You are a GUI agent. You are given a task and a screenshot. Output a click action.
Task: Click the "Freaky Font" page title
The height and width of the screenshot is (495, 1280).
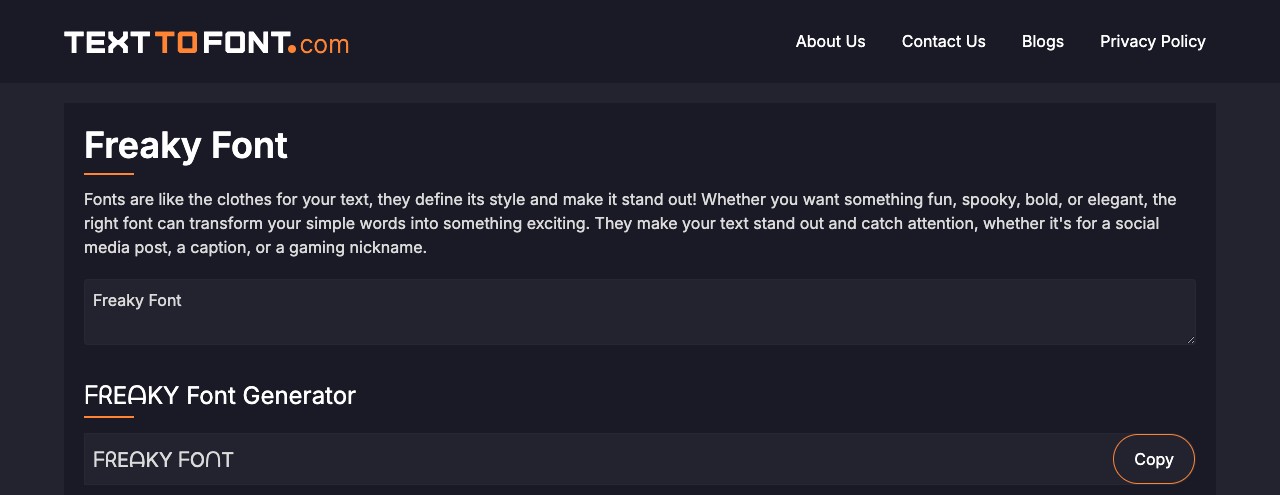(186, 145)
